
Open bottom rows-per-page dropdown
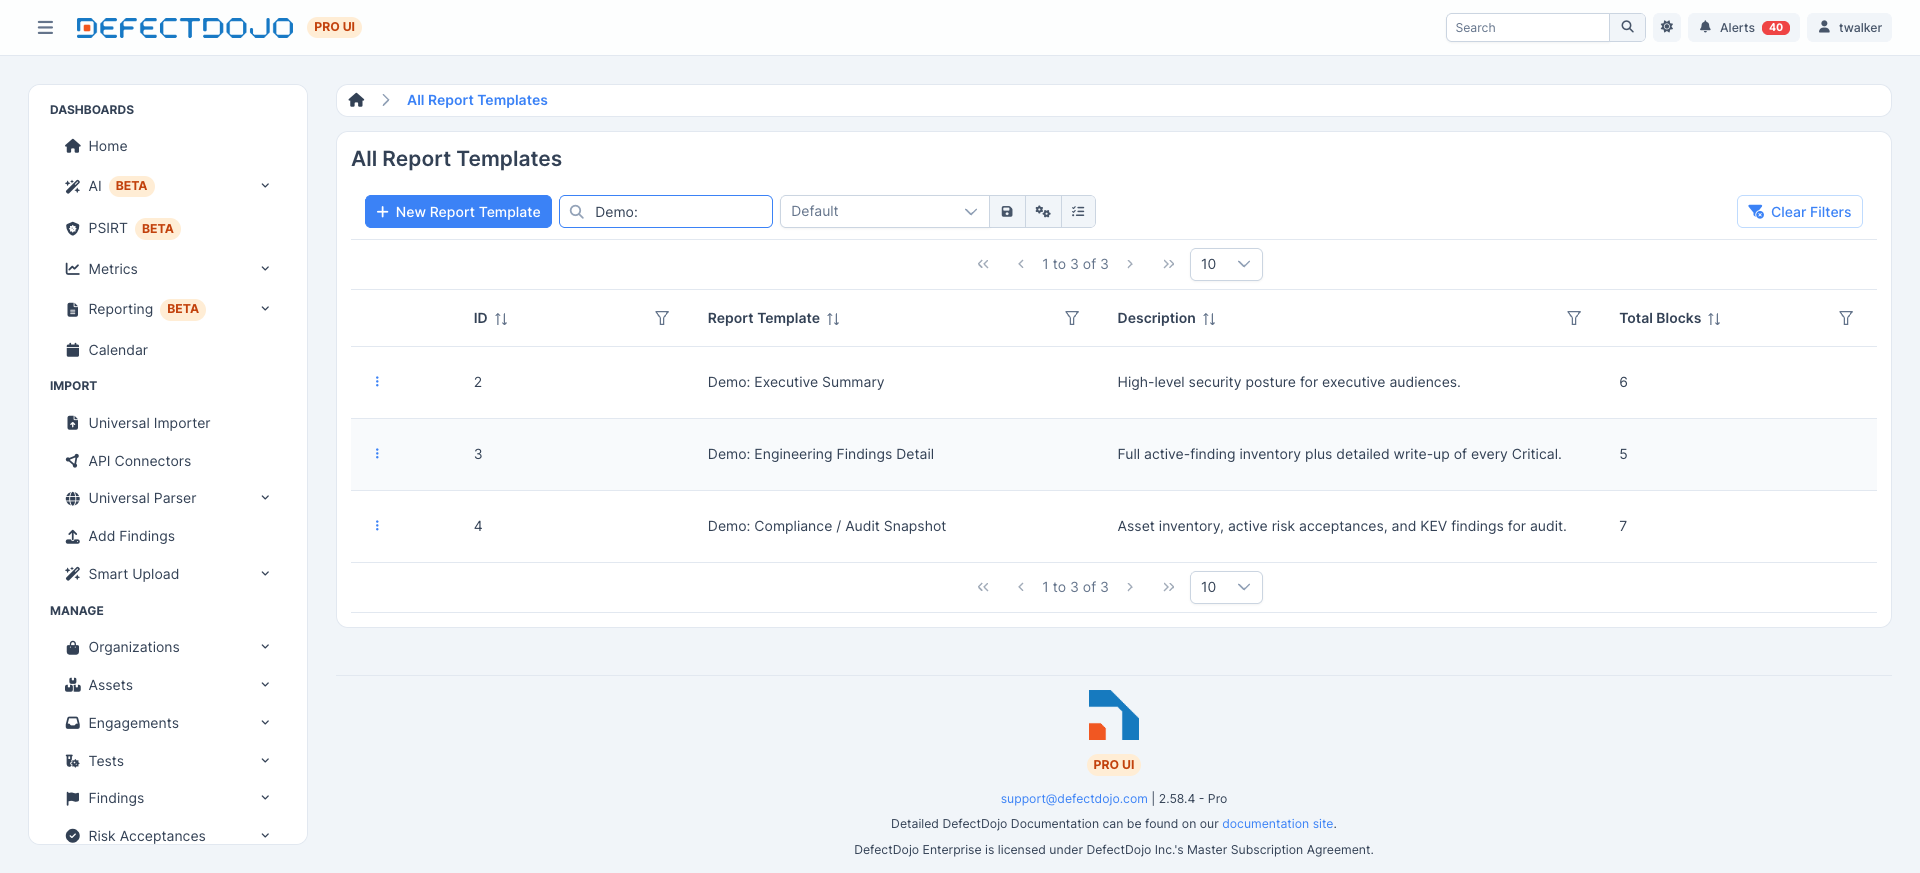[1226, 587]
